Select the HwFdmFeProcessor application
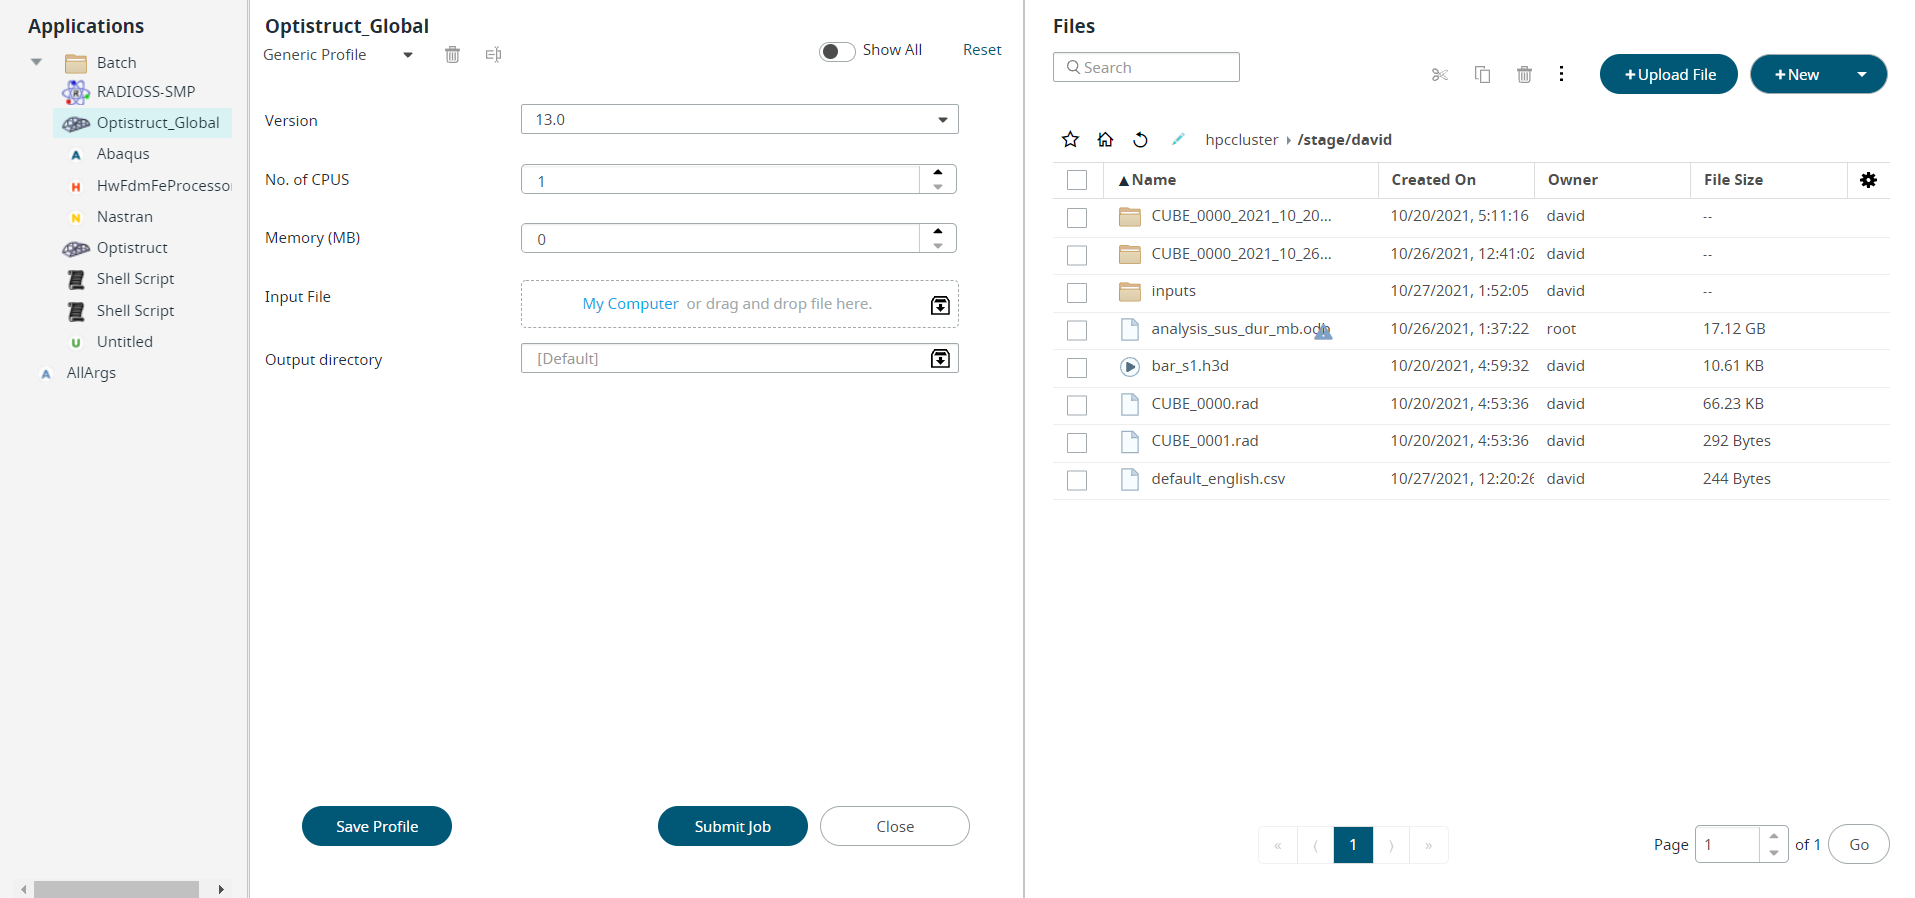Screen dimensions: 1915x898 coord(164,186)
